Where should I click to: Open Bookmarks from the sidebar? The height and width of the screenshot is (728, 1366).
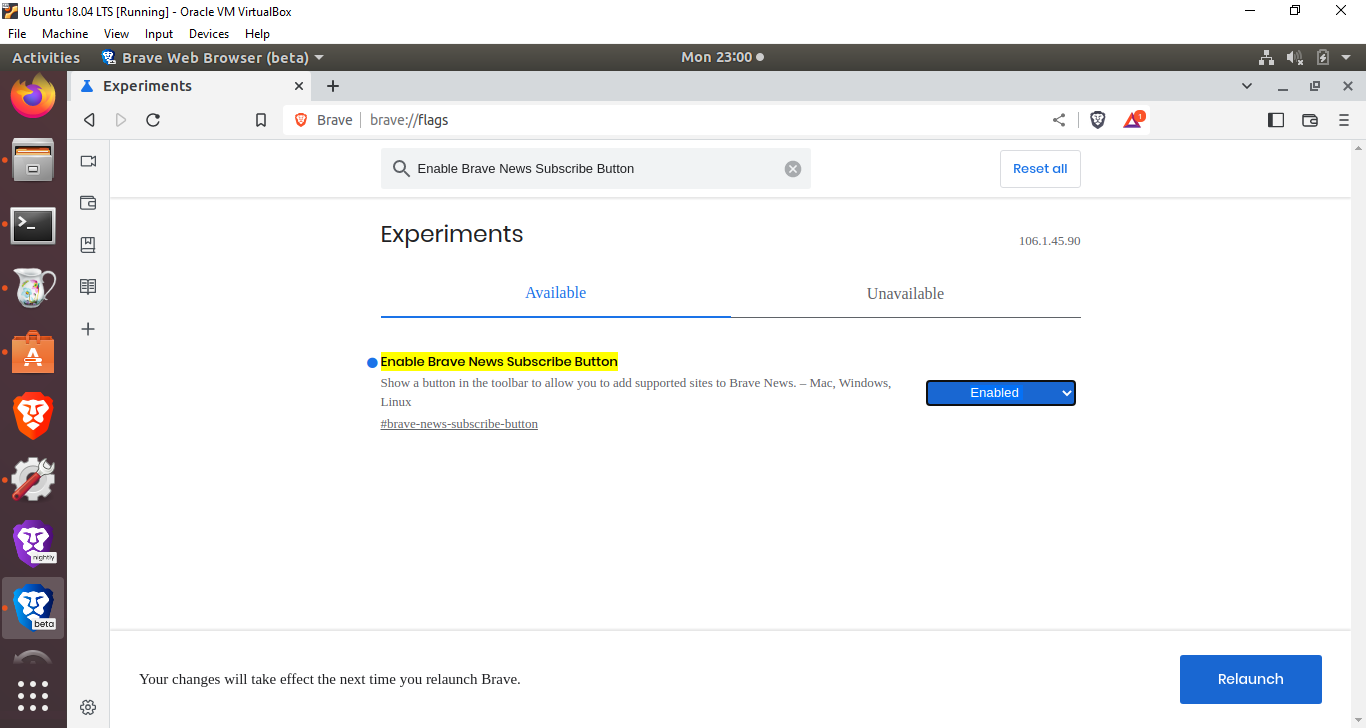point(87,244)
